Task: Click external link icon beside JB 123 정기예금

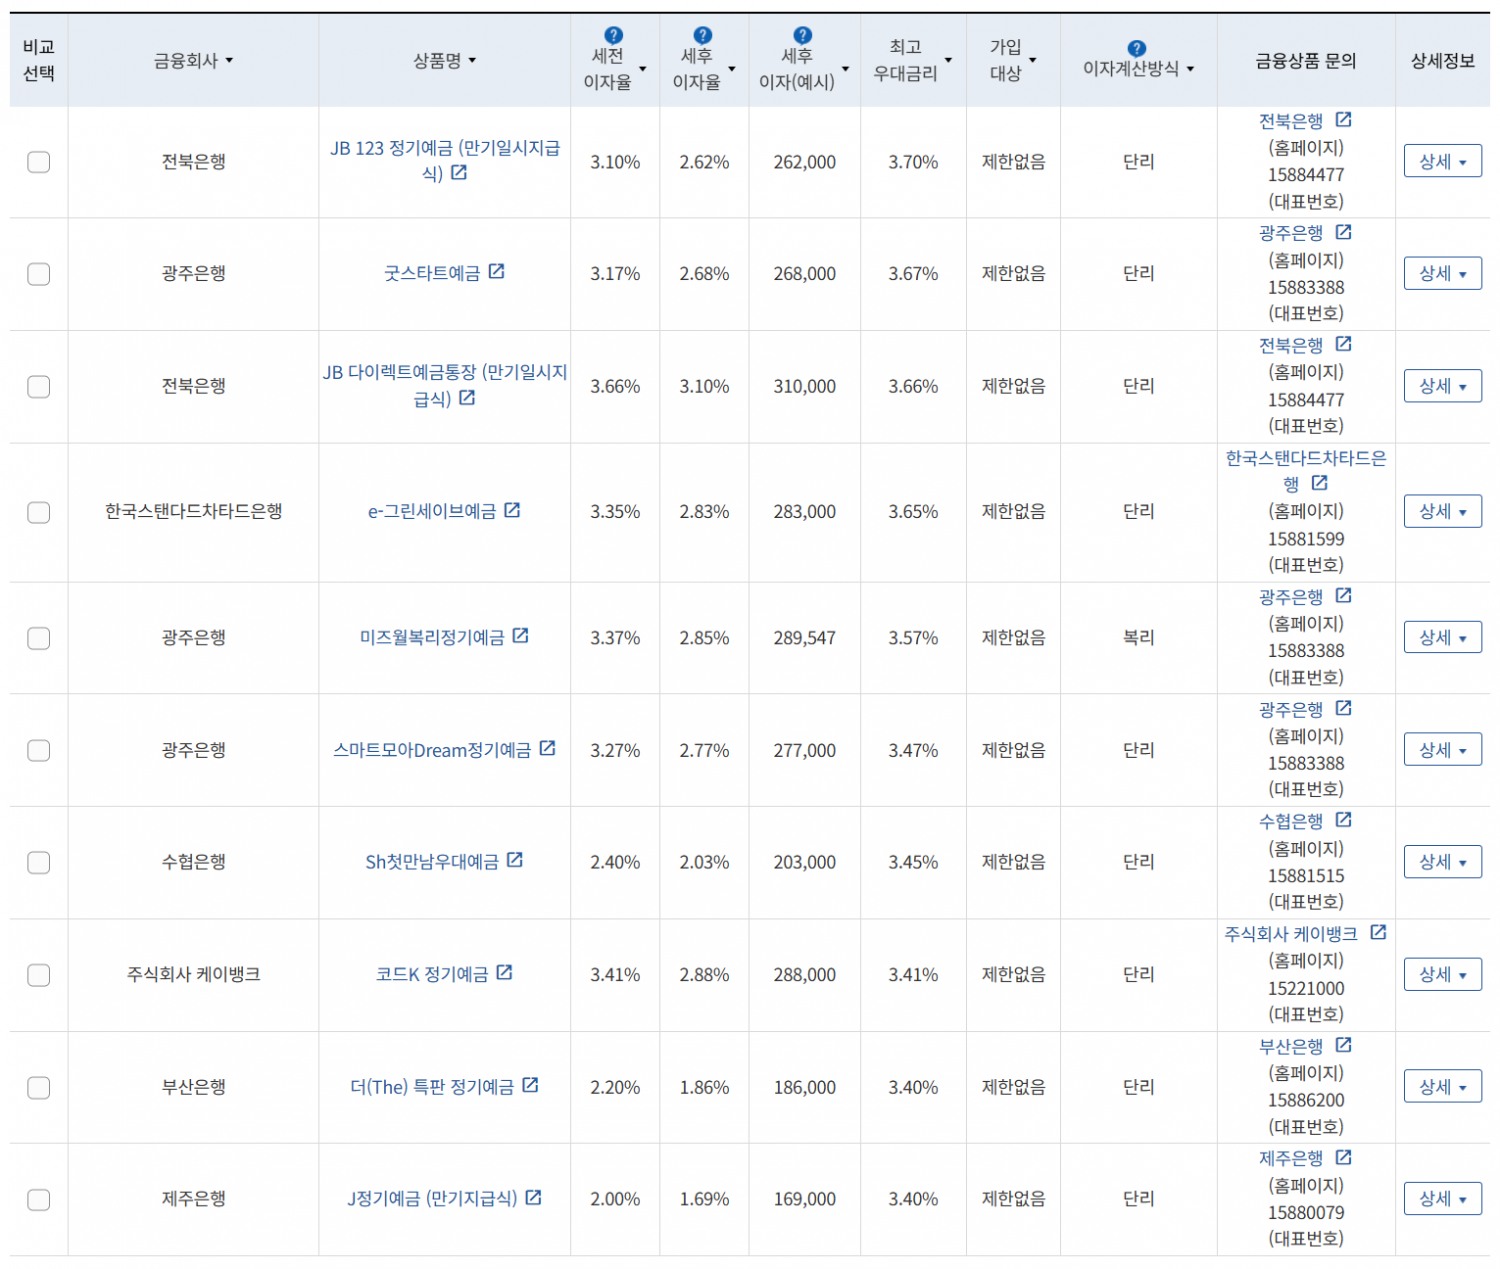Action: [459, 172]
